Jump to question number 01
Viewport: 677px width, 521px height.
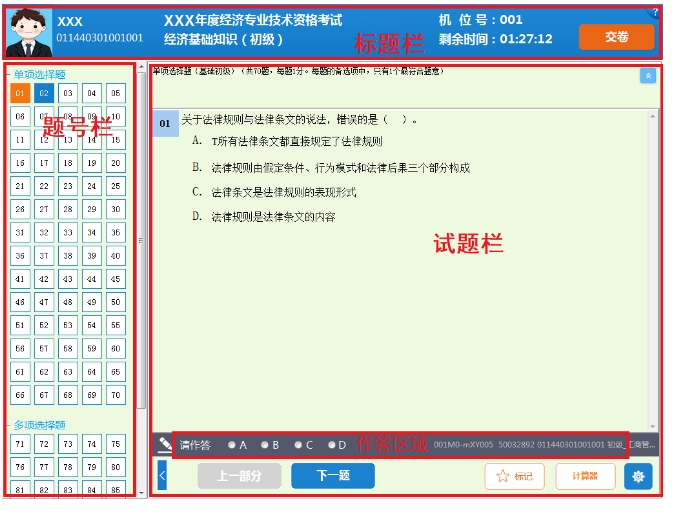(20, 94)
